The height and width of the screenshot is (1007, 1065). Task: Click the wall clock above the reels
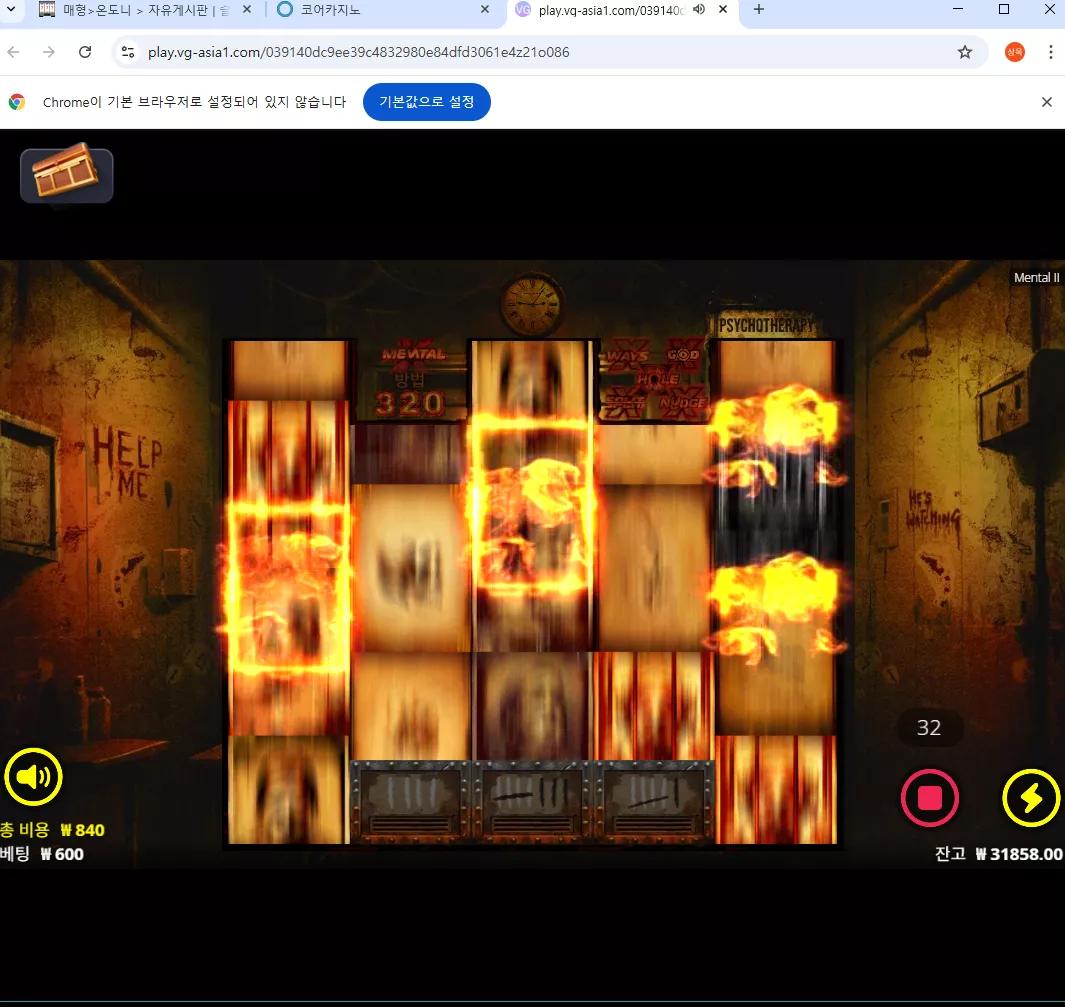click(532, 304)
